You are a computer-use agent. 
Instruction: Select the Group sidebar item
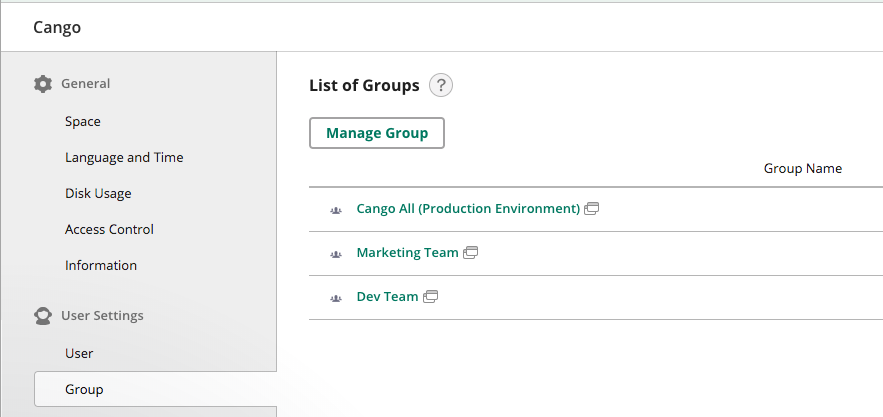click(155, 389)
